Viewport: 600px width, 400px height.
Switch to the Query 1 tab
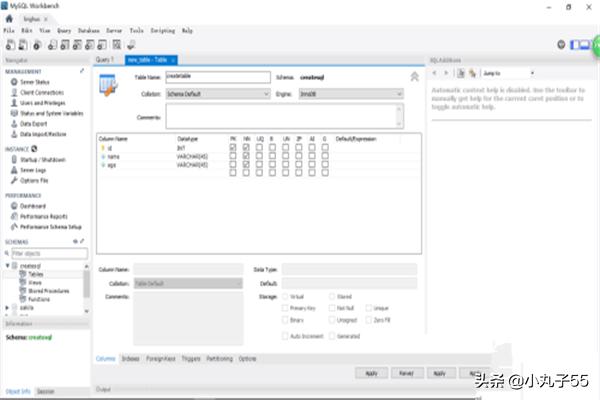(105, 60)
